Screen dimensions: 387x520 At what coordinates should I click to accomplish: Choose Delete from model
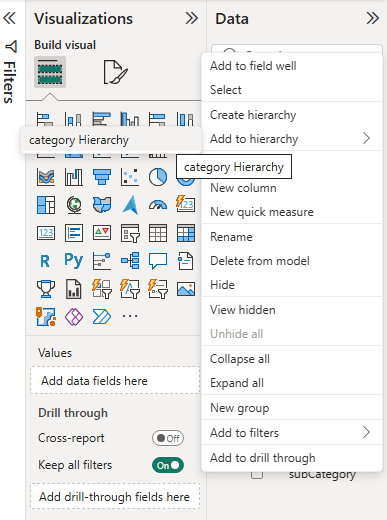(x=292, y=261)
